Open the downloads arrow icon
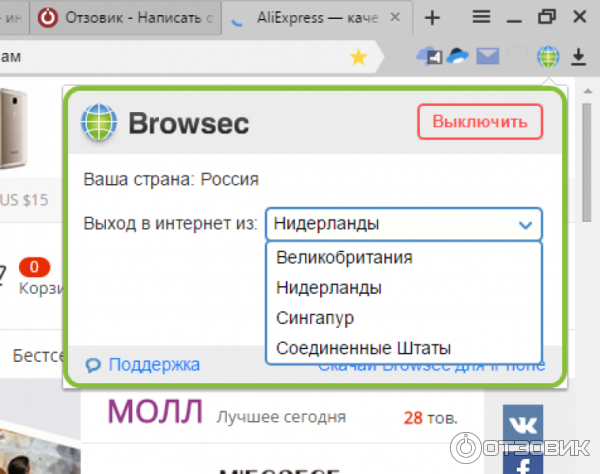Image resolution: width=600 pixels, height=474 pixels. (x=578, y=57)
